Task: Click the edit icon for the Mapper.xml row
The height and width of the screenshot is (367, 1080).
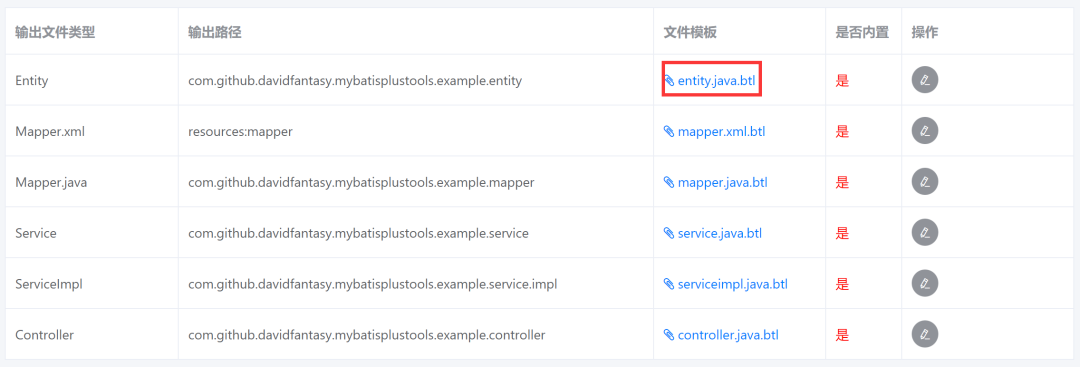Action: pos(925,131)
